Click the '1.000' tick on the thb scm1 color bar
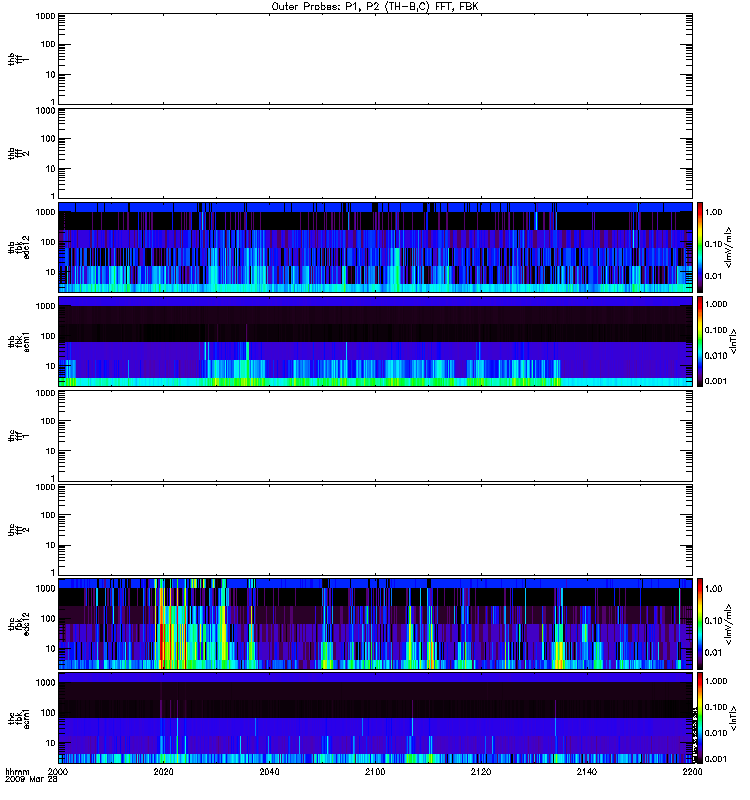 tap(716, 304)
